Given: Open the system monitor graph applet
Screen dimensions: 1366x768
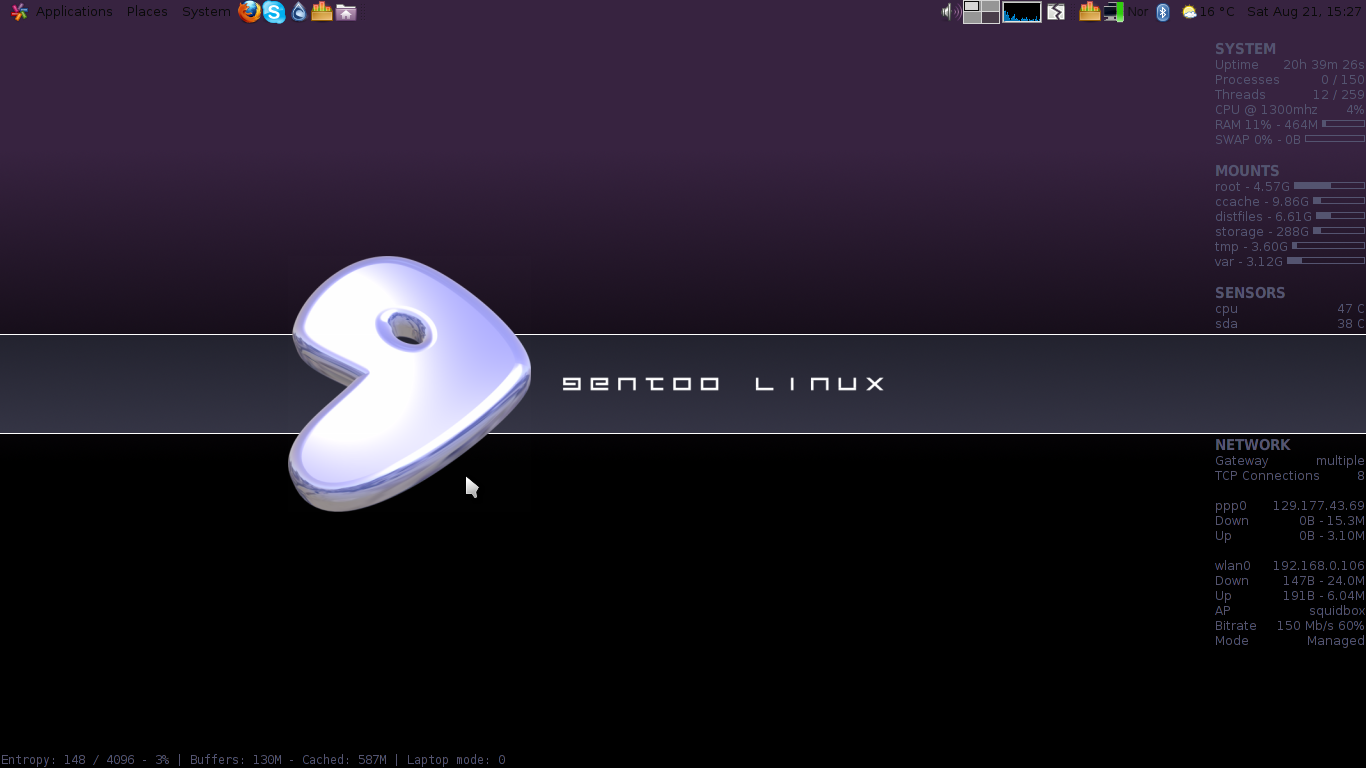Looking at the screenshot, I should [x=1022, y=12].
